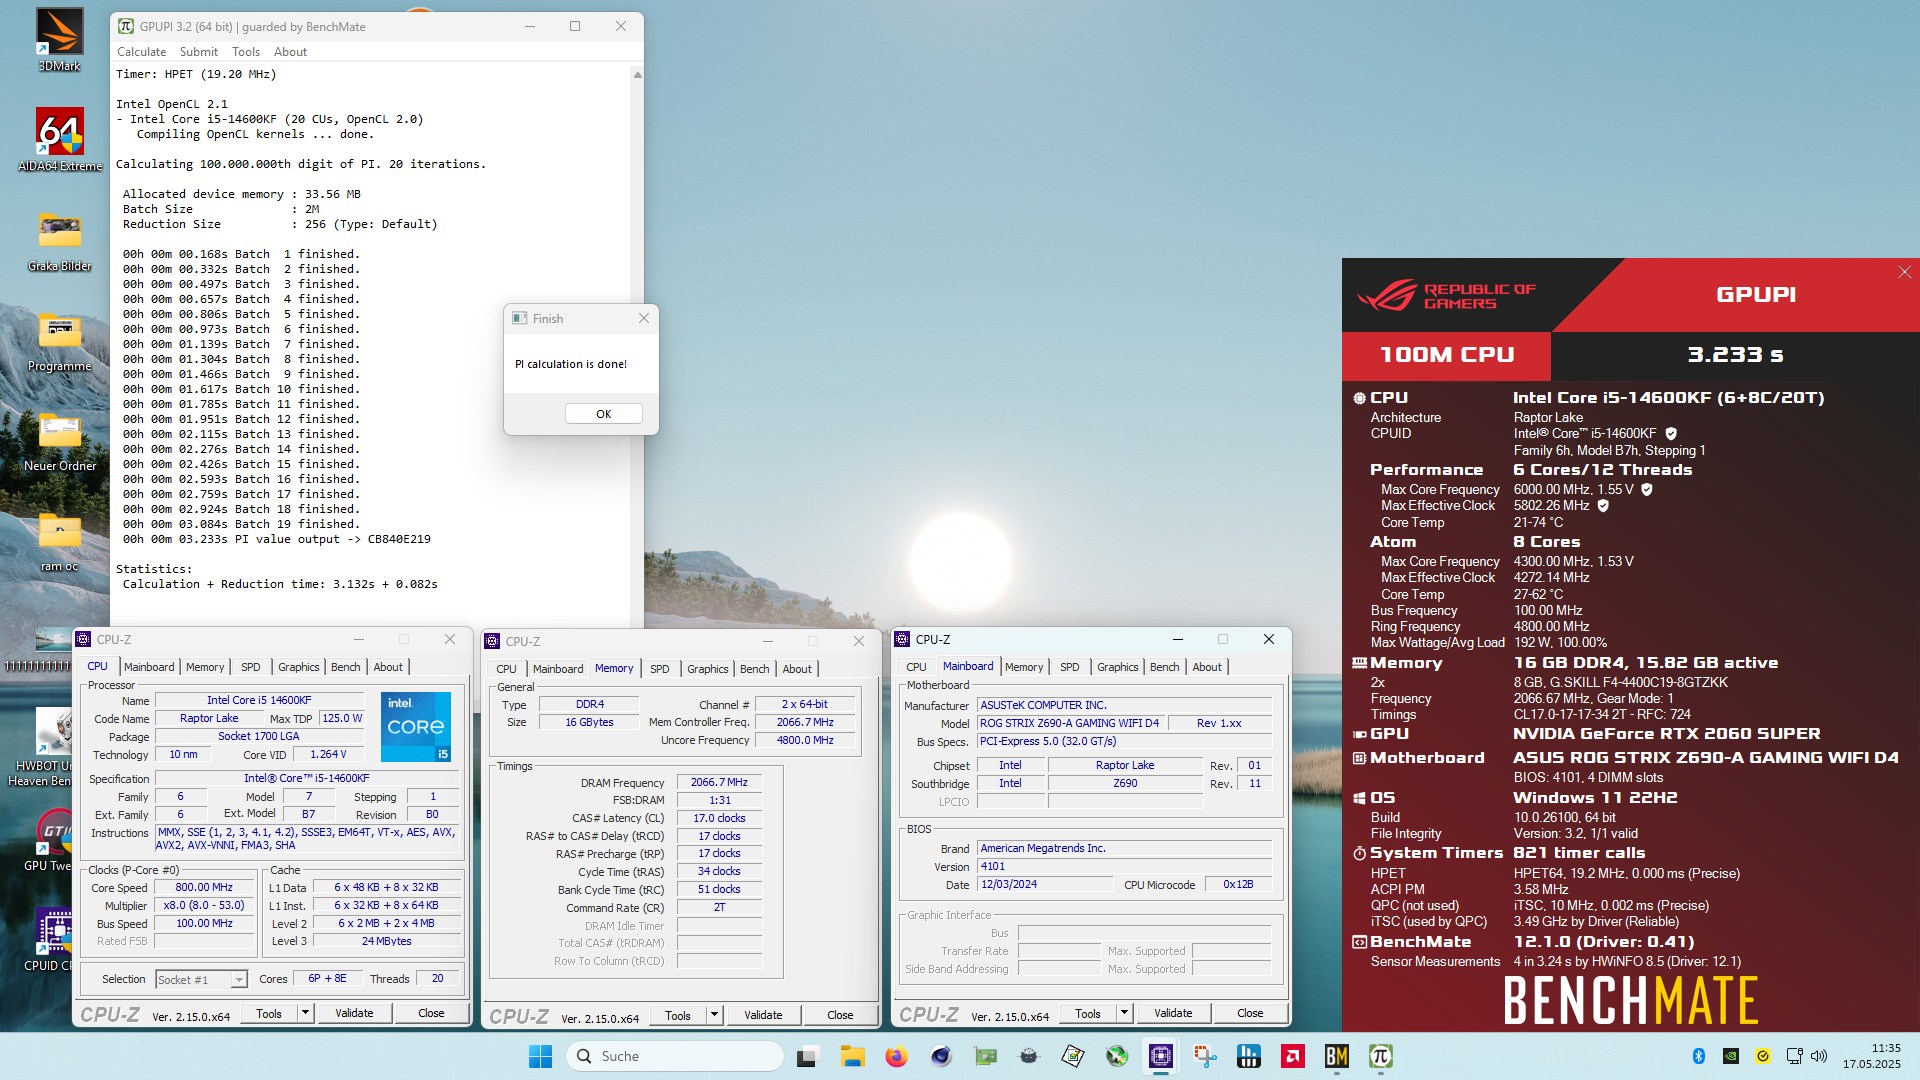Click Tools button in left CPU-Z window
The width and height of the screenshot is (1920, 1080).
(x=269, y=1013)
